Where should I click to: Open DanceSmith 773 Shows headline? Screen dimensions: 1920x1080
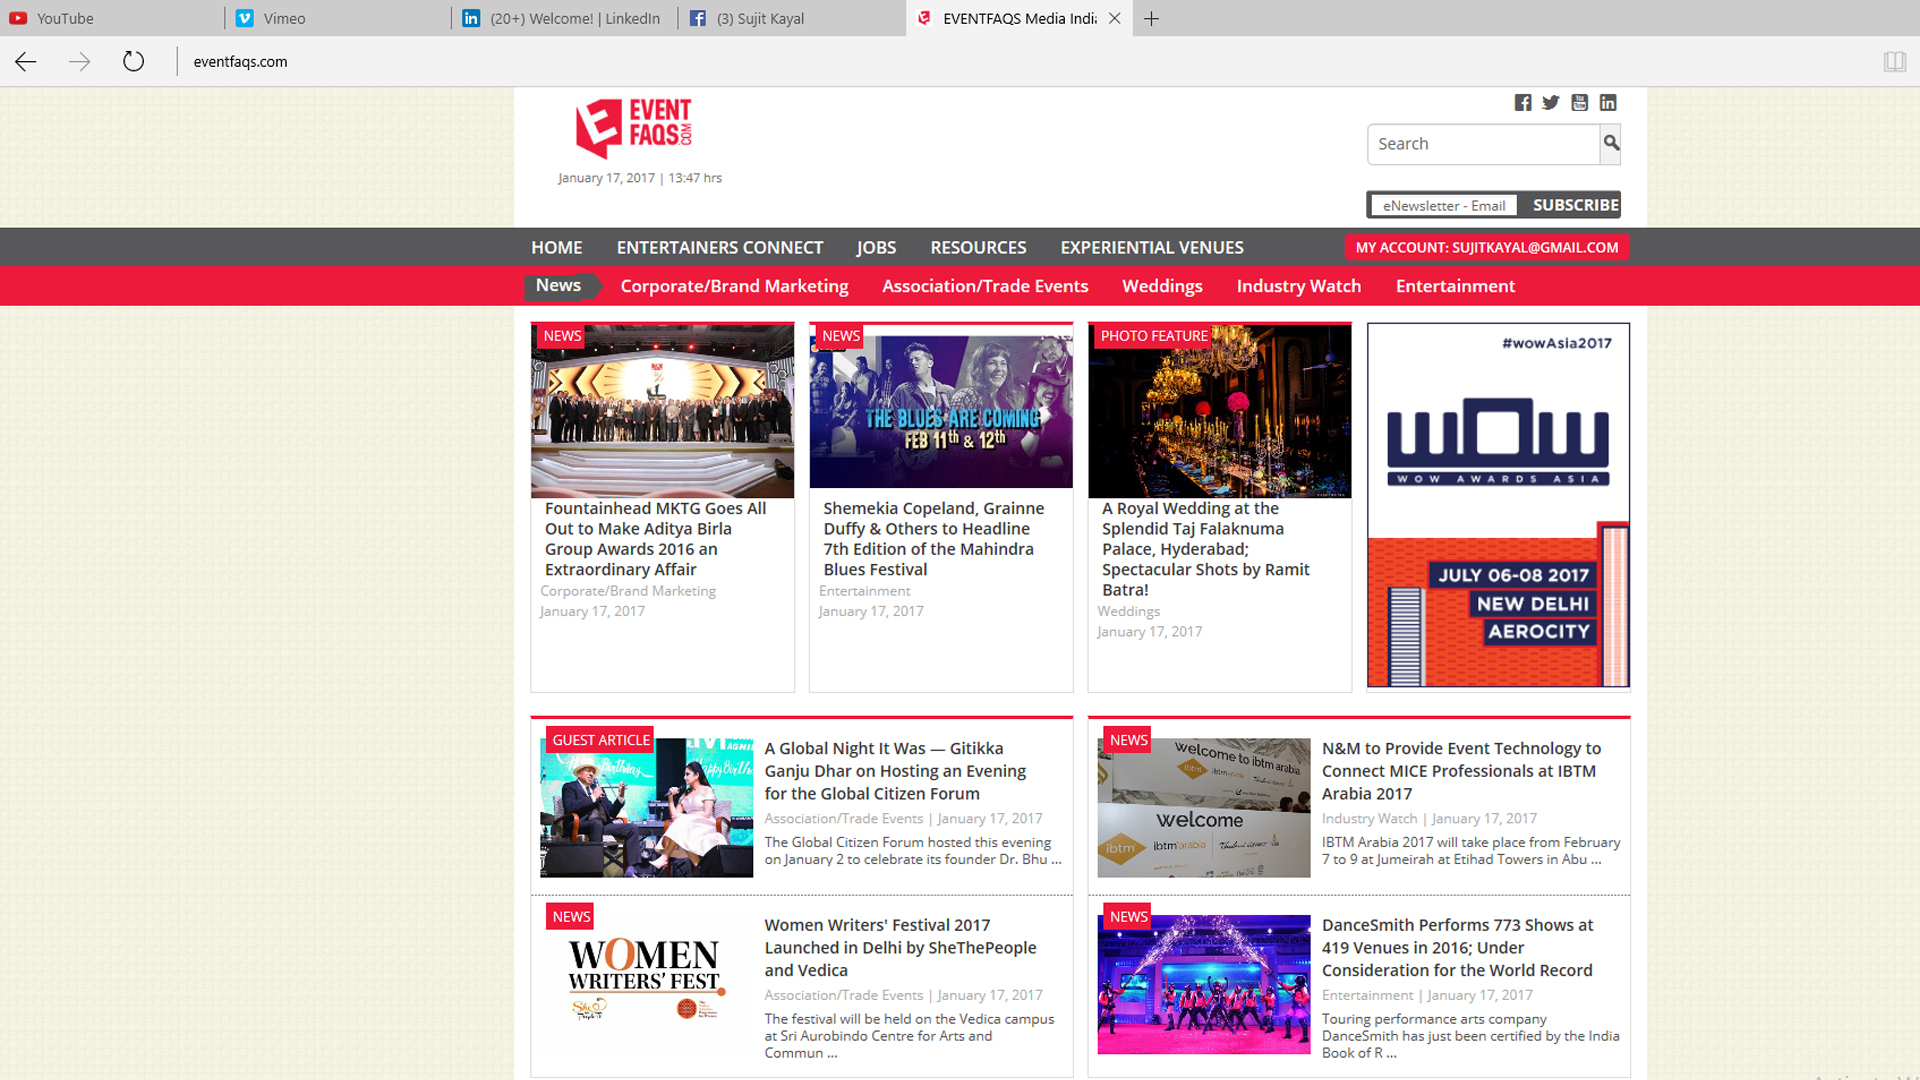click(1457, 948)
